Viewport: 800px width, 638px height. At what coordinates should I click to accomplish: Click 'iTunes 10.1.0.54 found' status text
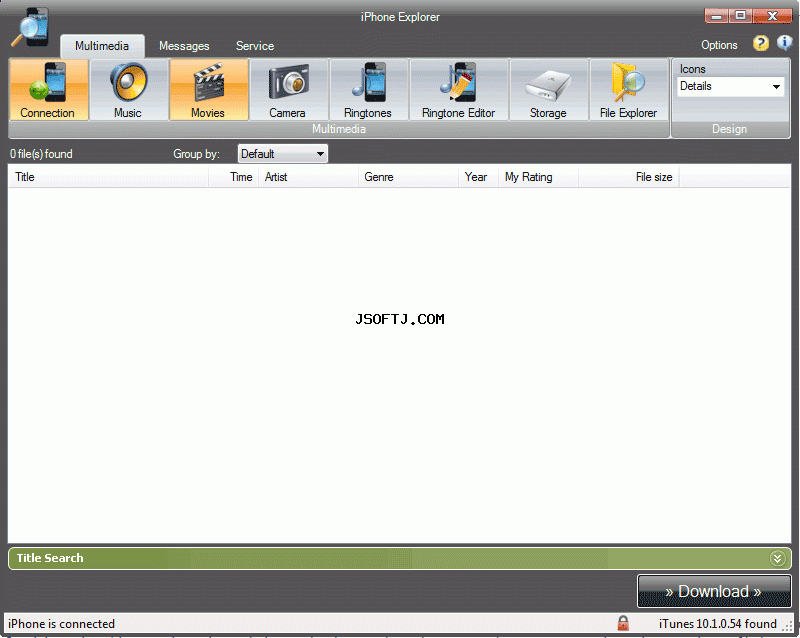(x=717, y=624)
